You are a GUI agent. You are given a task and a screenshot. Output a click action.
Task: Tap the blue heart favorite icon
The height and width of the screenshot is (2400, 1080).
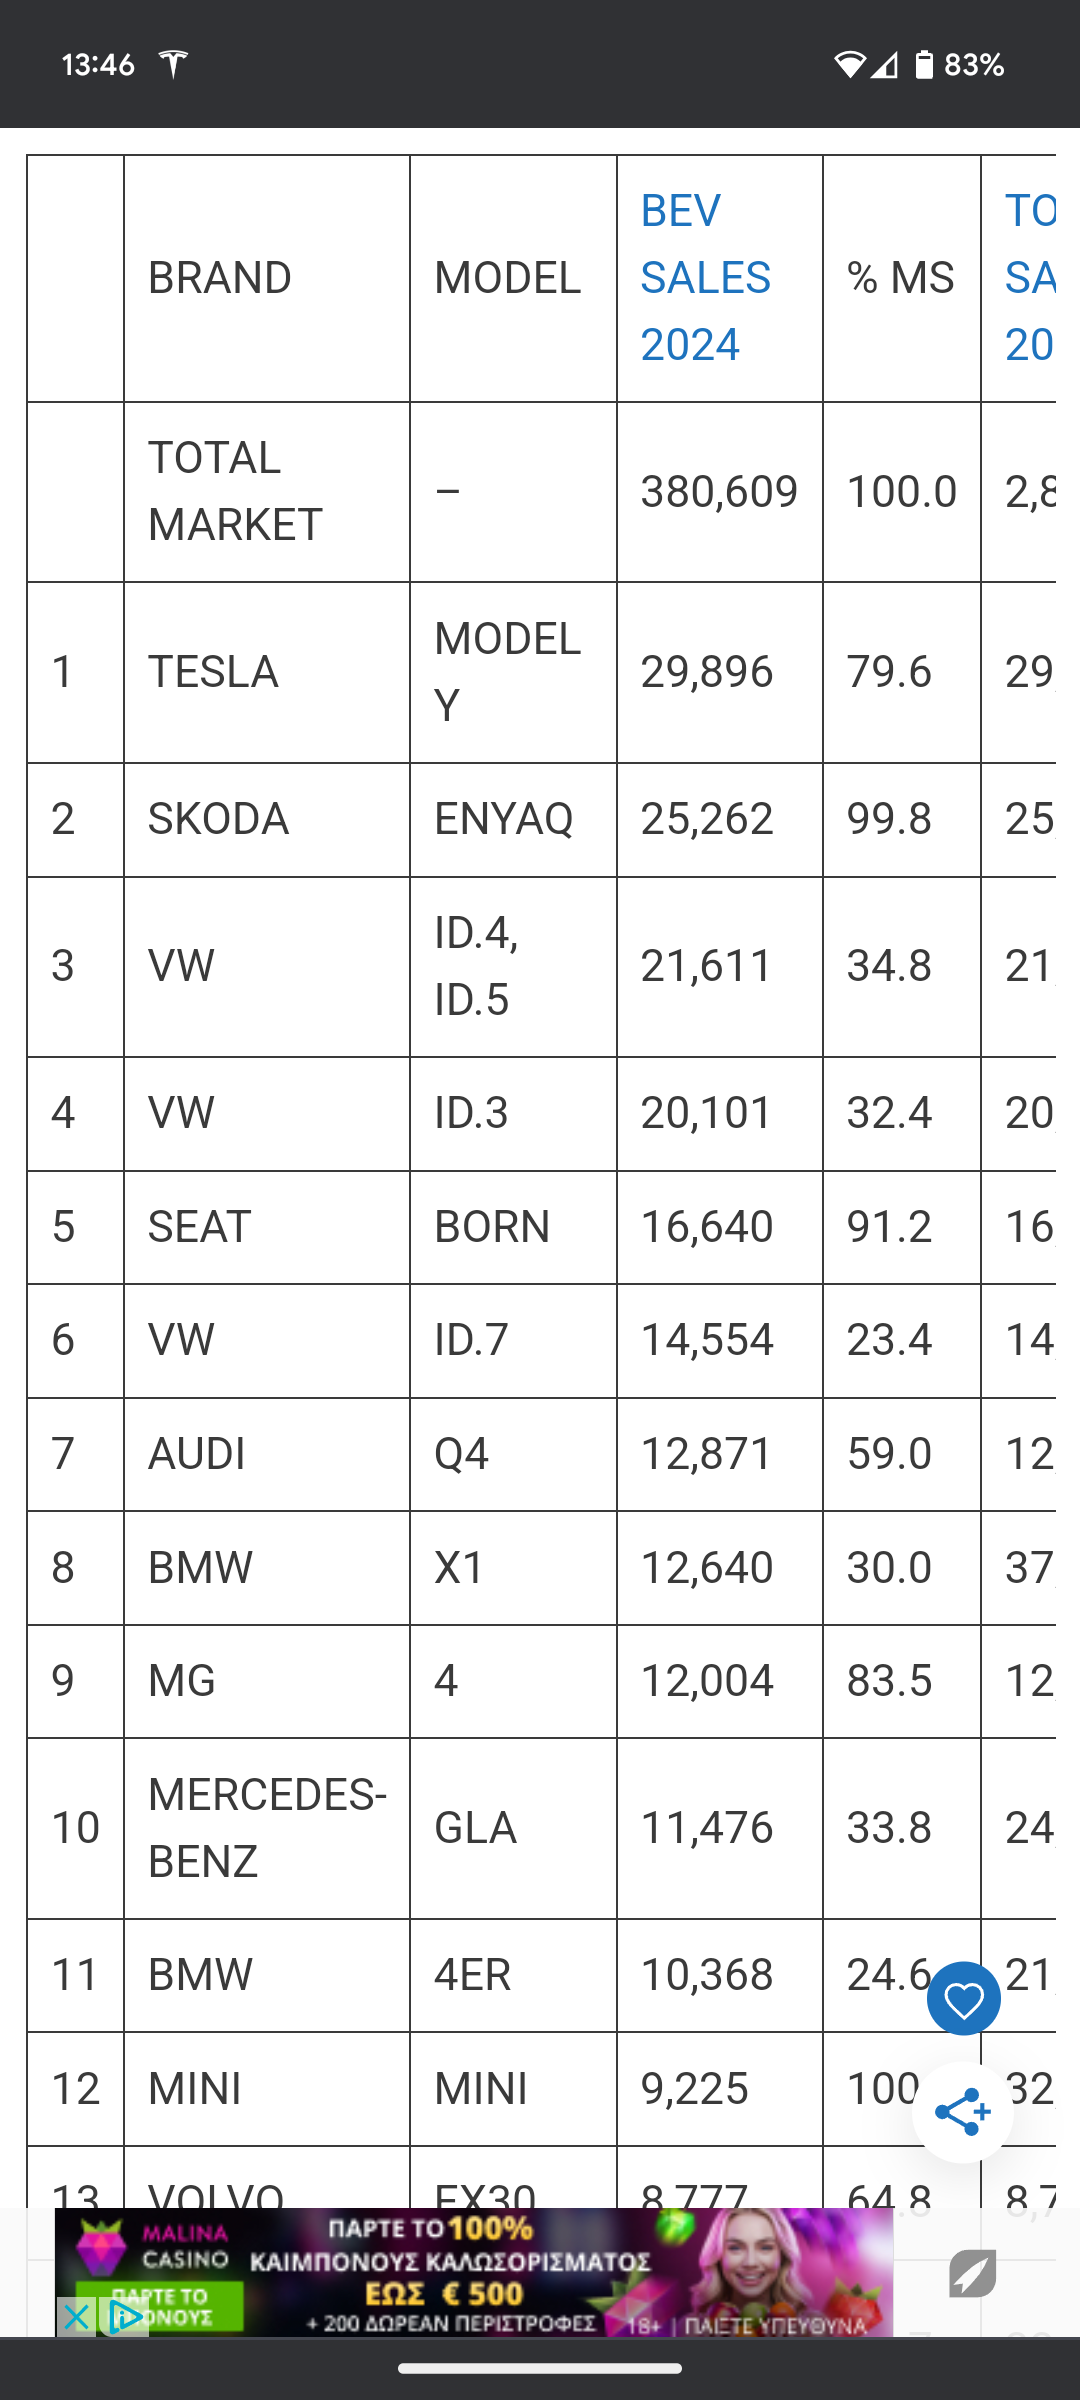963,1999
